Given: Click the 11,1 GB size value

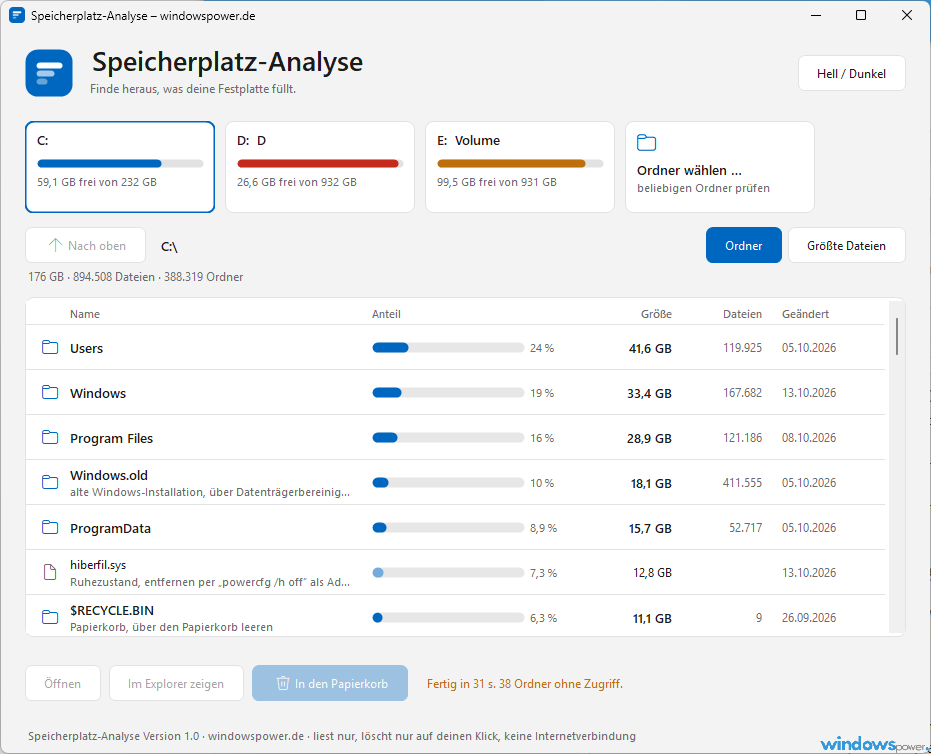Looking at the screenshot, I should (652, 619).
